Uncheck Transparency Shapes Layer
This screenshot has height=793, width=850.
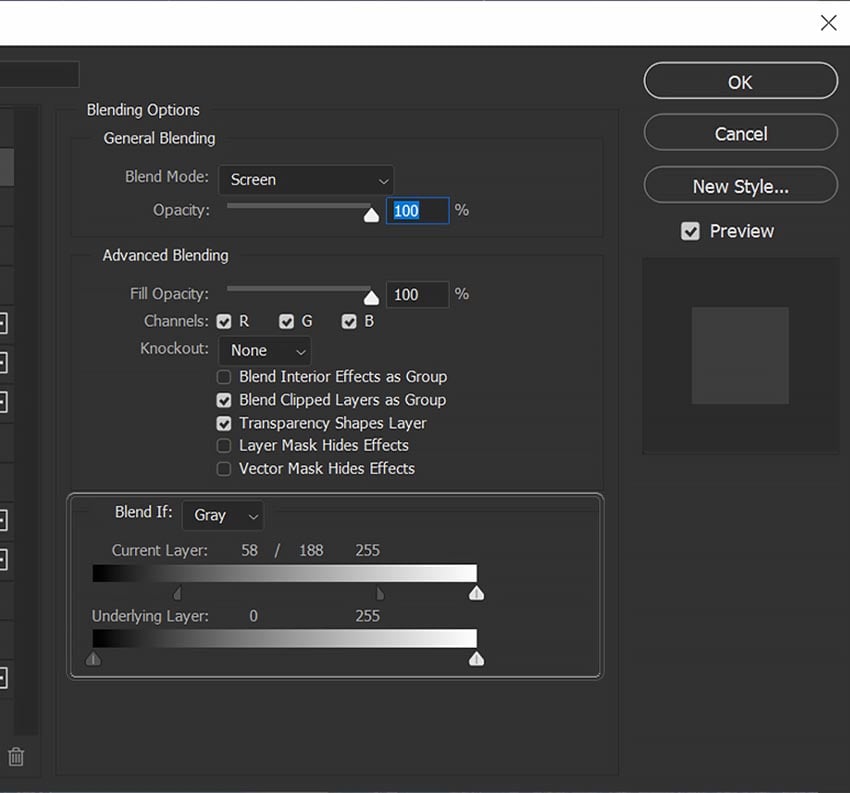click(224, 423)
